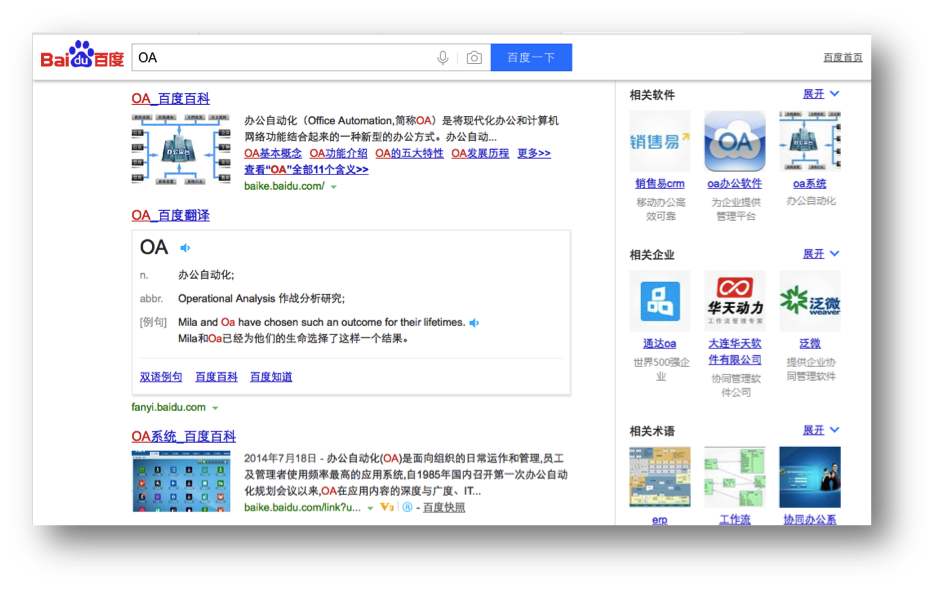The width and height of the screenshot is (936, 590).
Task: Click the V3 verification badge icon
Action: (x=387, y=507)
